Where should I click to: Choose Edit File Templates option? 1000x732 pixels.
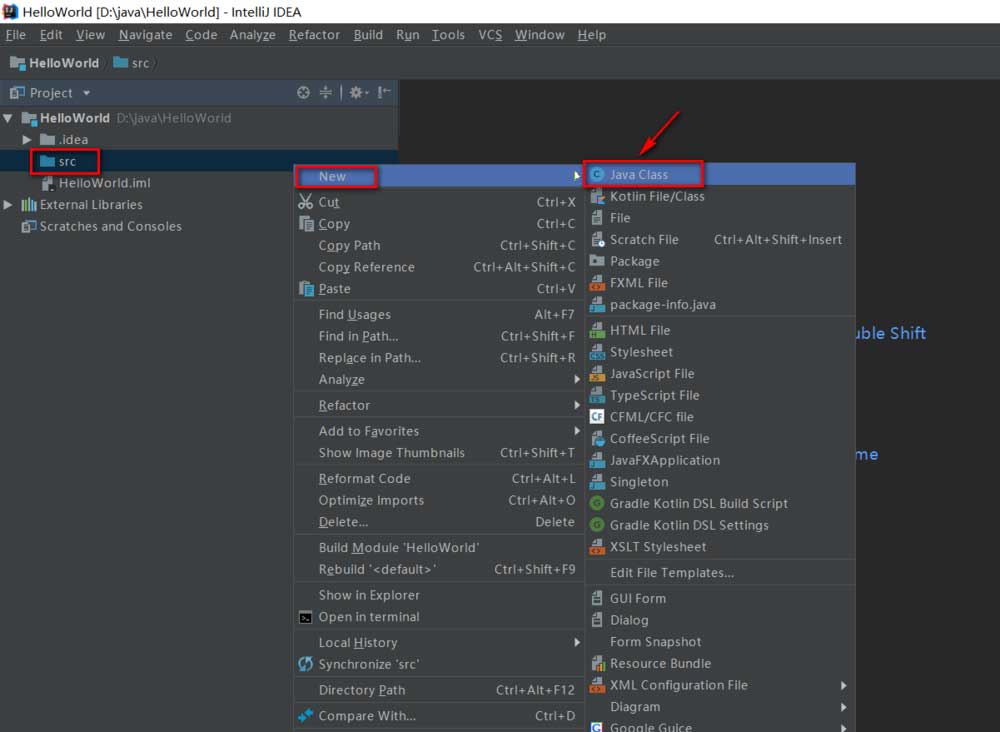[721, 573]
